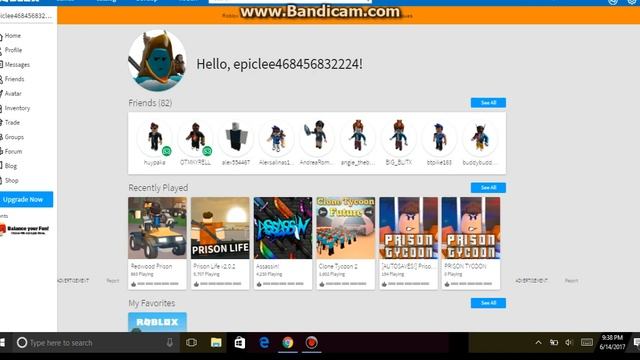Click the Upgrade Now button
The width and height of the screenshot is (640, 360).
(x=26, y=200)
